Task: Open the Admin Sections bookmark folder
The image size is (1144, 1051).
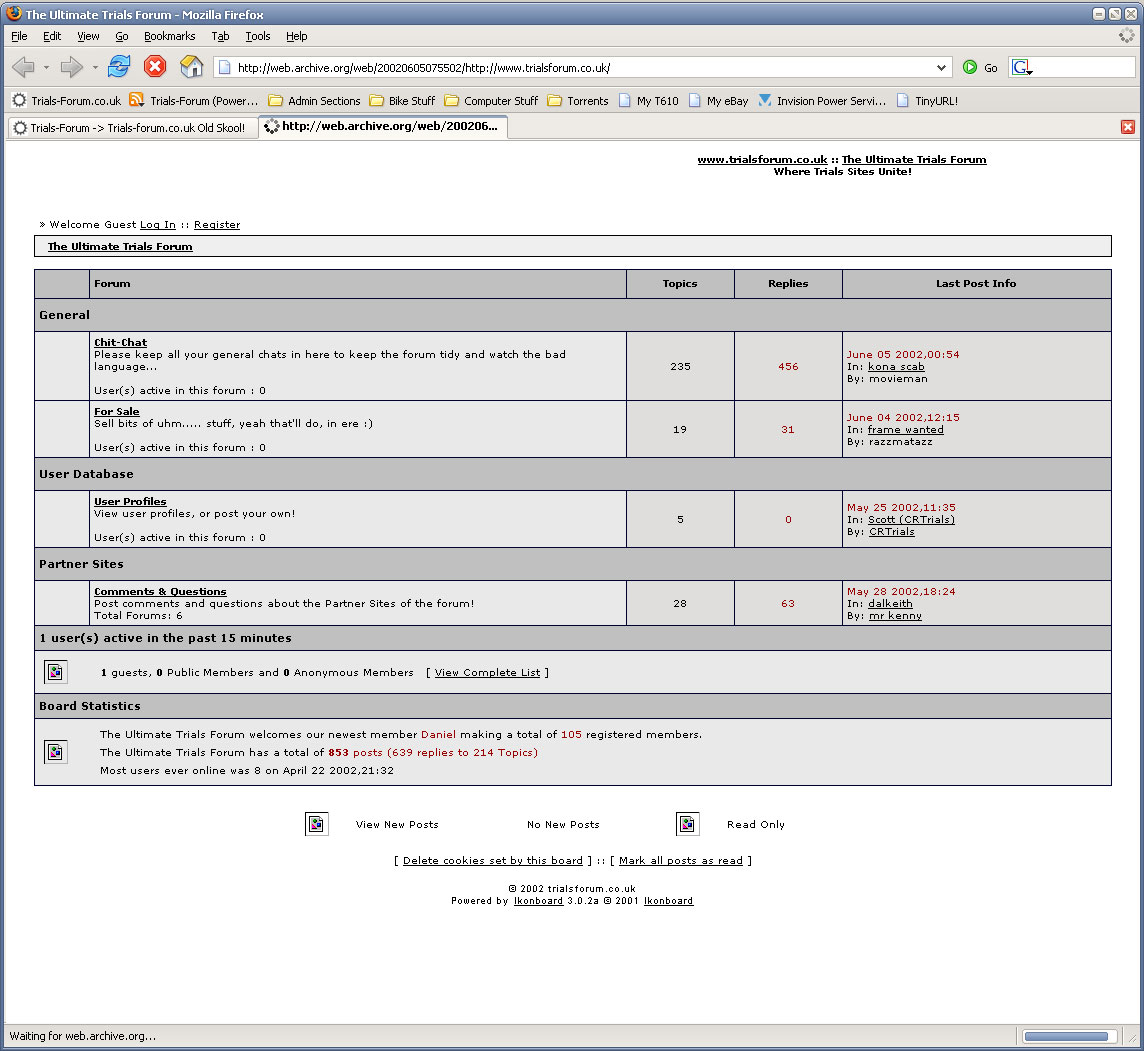Action: tap(314, 101)
